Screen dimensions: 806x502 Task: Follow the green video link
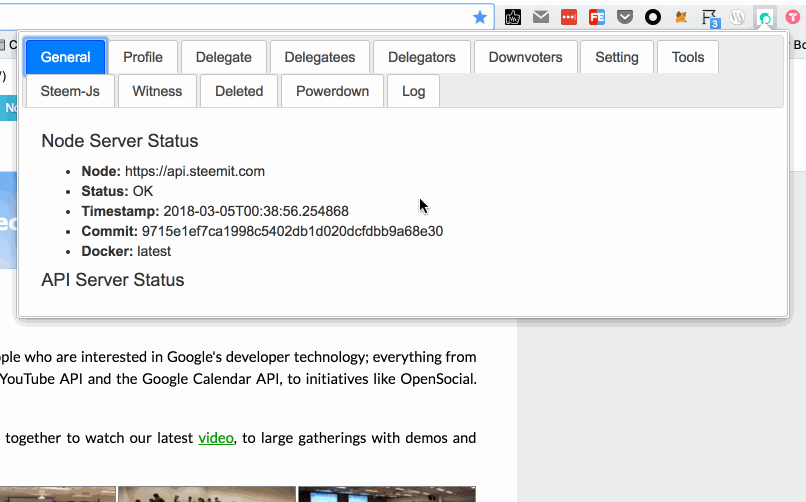[x=216, y=438]
